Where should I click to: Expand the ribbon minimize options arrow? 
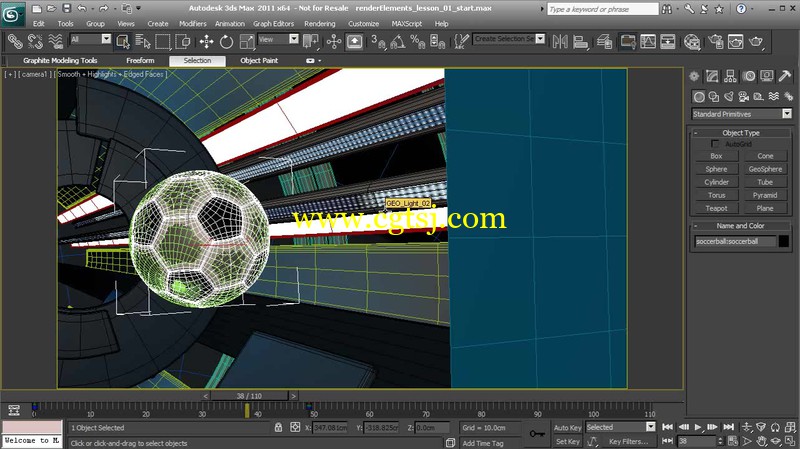click(320, 61)
